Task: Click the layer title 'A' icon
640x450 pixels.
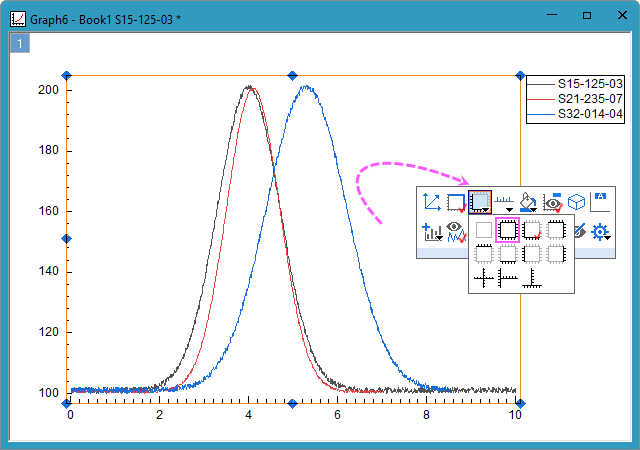Action: [600, 202]
